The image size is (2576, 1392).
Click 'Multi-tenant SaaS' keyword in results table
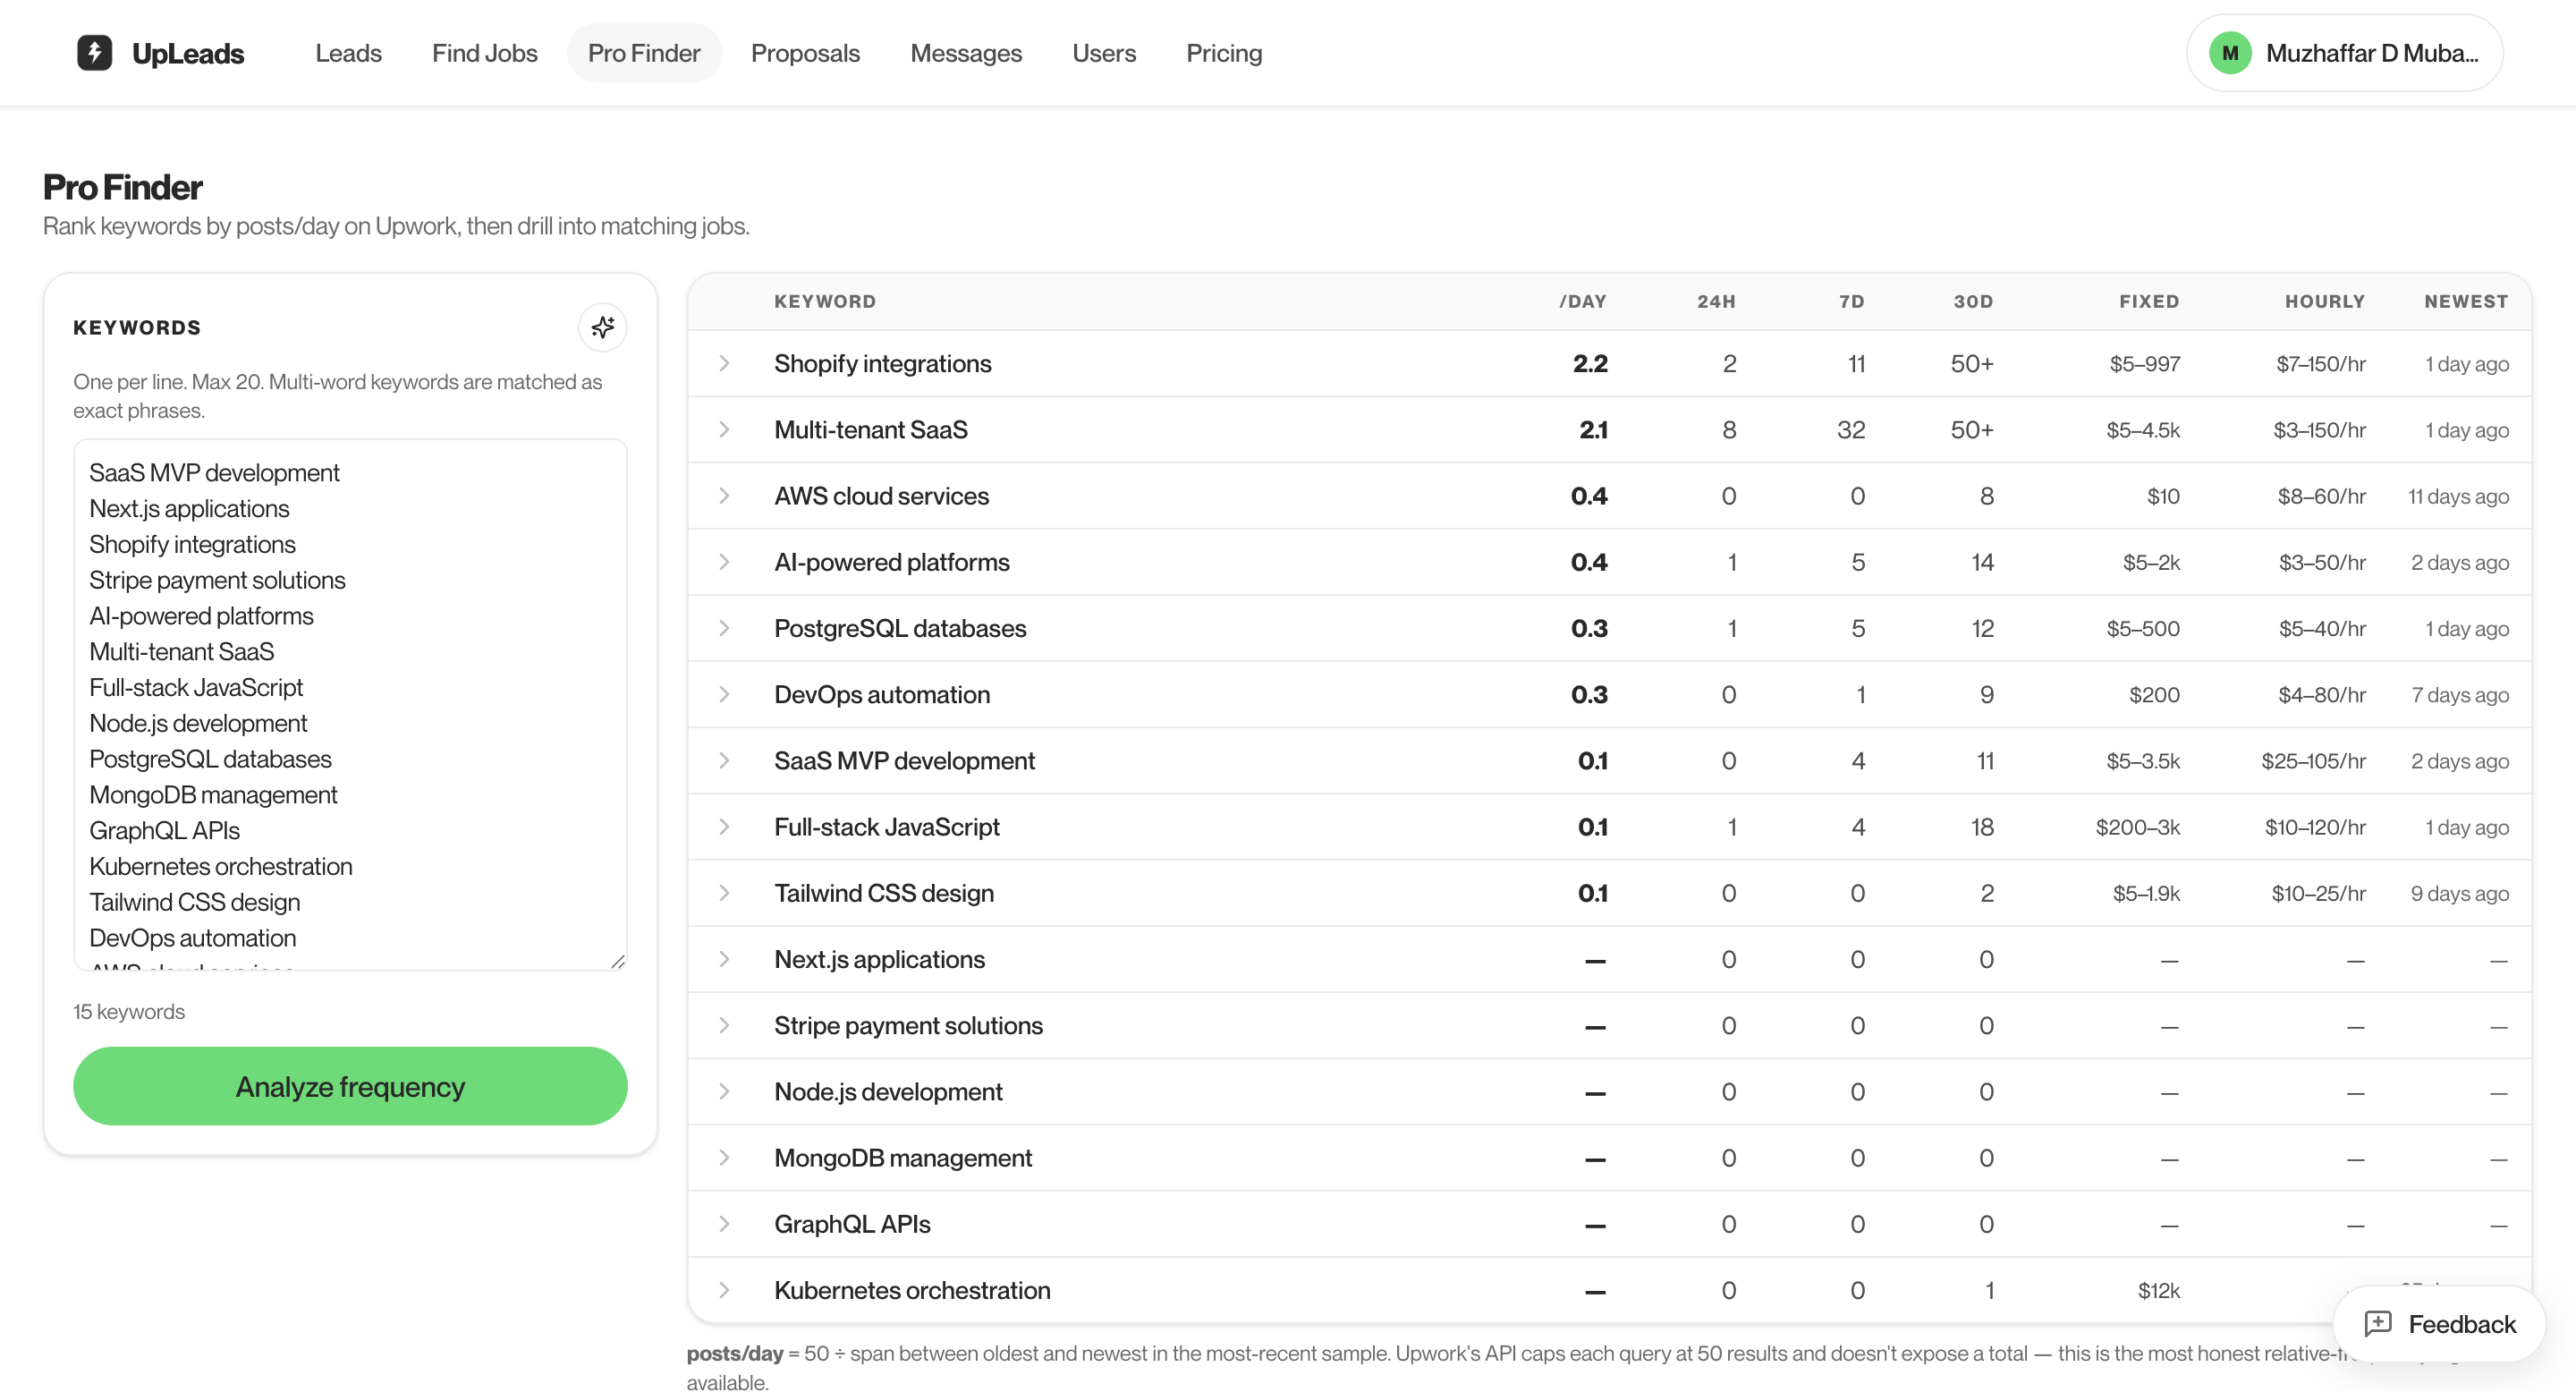tap(870, 429)
